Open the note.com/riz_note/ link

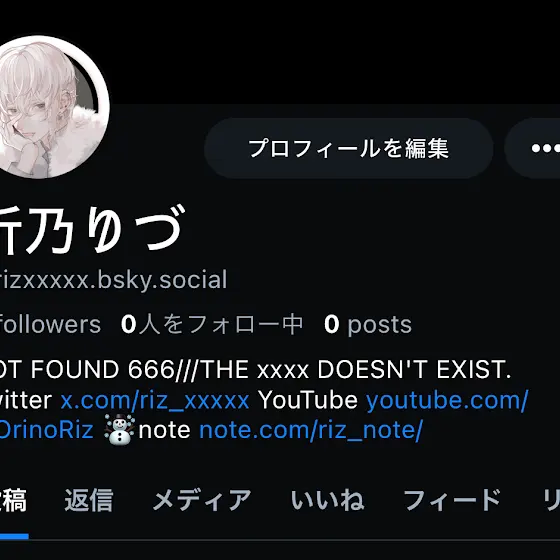(311, 430)
